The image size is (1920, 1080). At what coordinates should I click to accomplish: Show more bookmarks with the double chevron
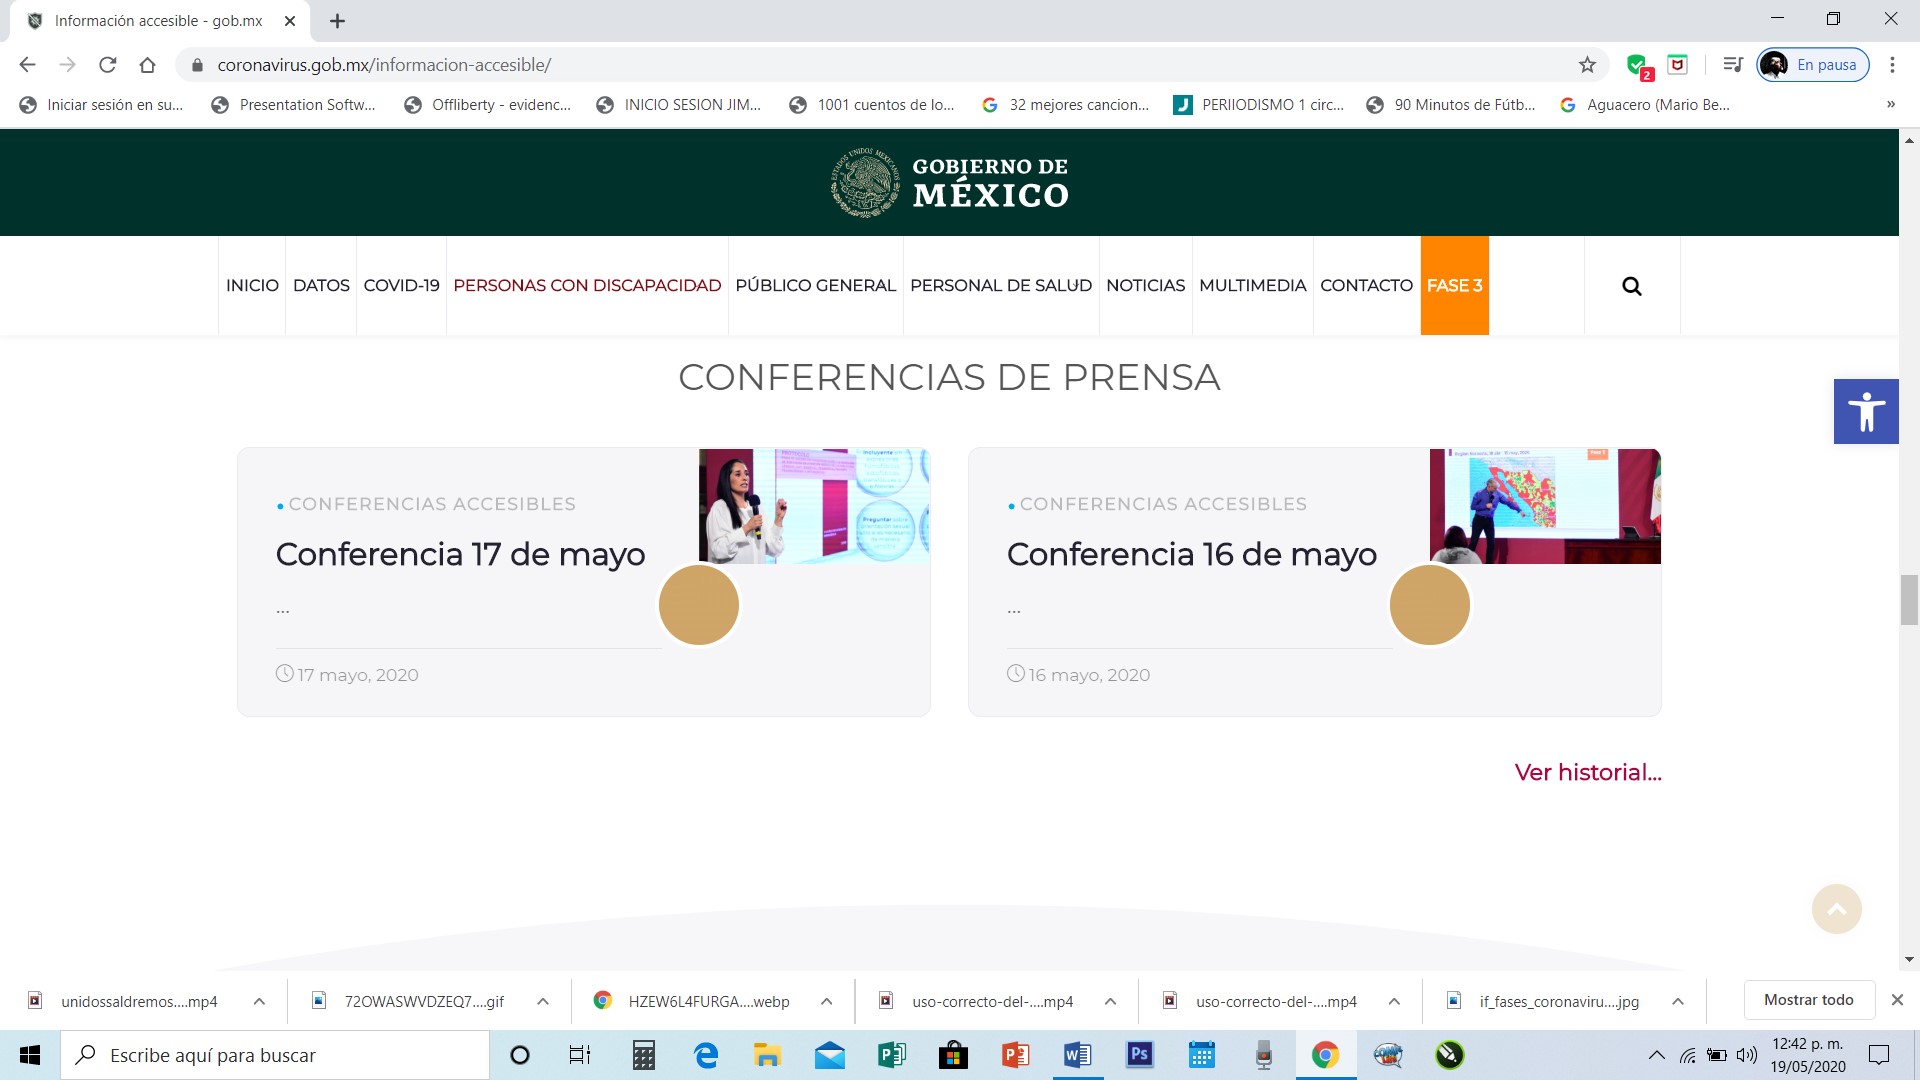pos(1890,104)
